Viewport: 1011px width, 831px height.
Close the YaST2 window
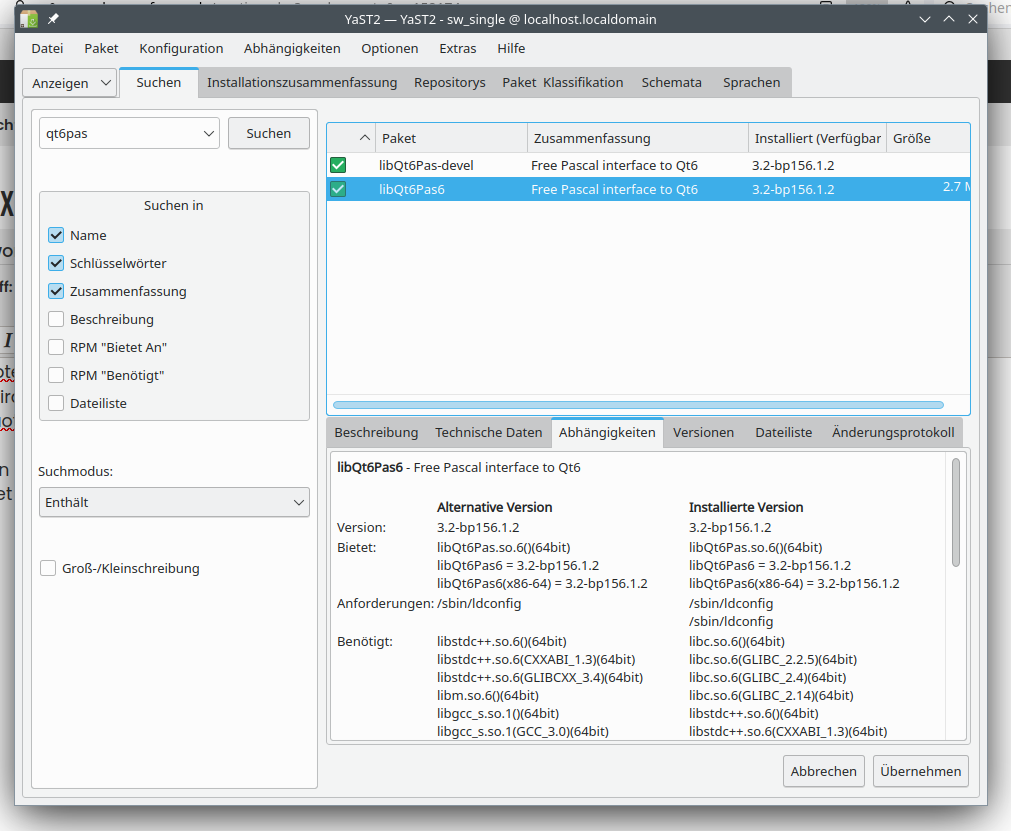click(x=973, y=19)
